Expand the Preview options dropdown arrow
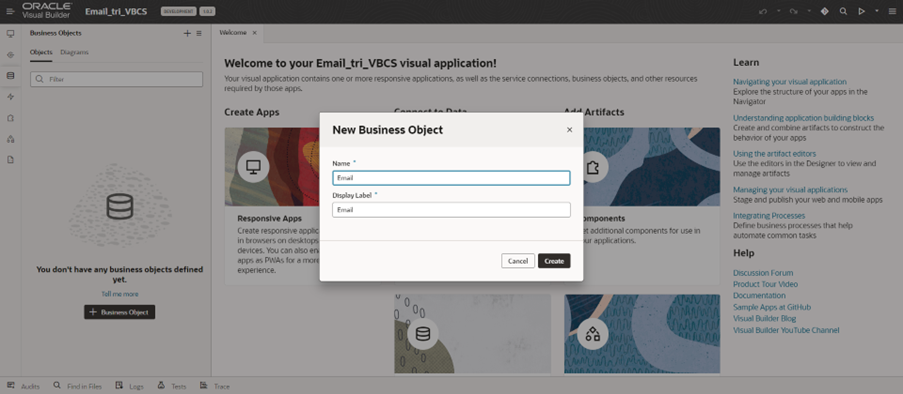The width and height of the screenshot is (903, 394). 877,11
